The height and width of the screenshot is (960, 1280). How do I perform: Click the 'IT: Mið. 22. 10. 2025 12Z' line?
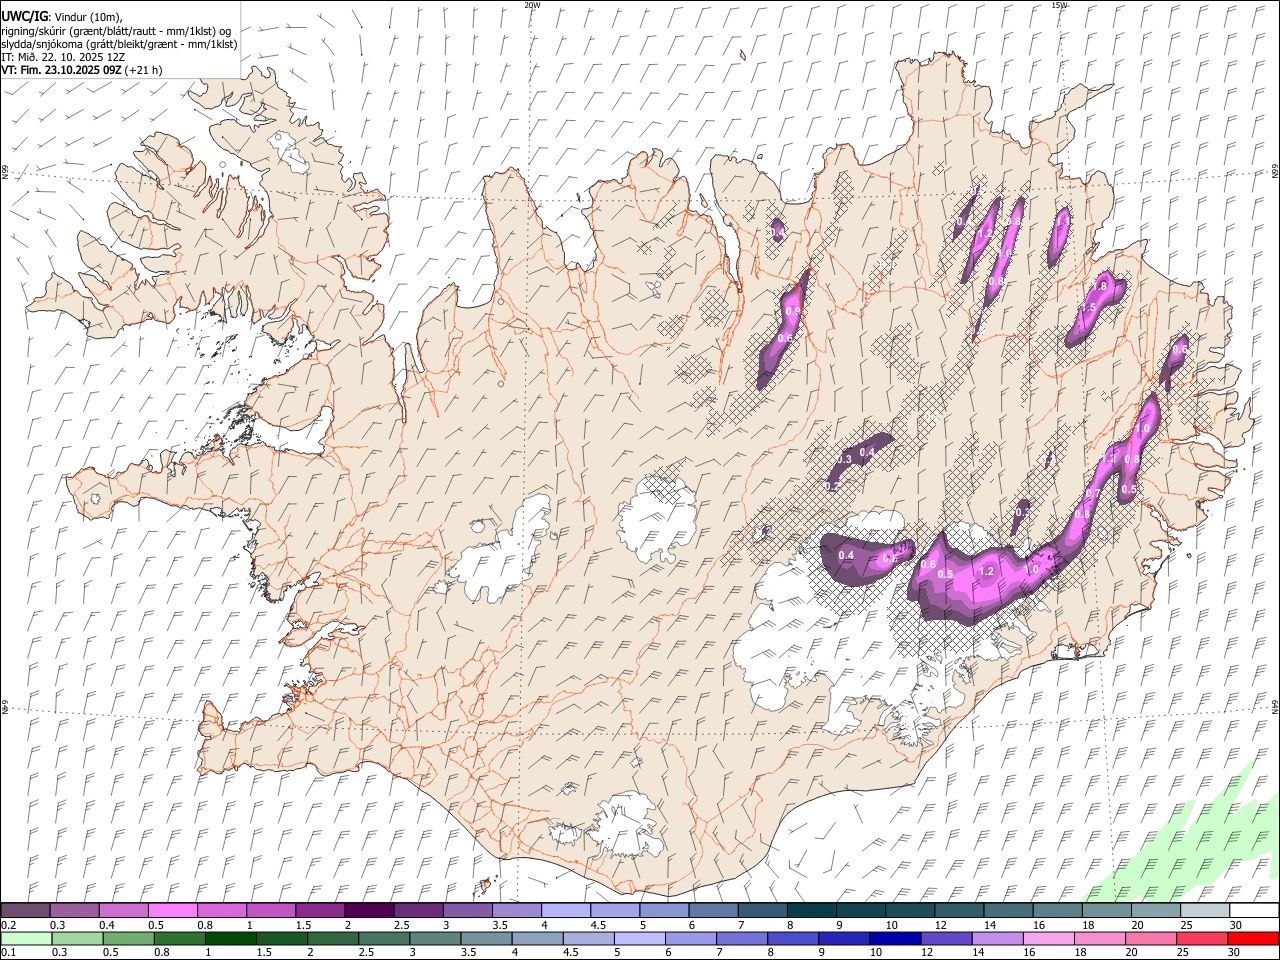pos(63,57)
